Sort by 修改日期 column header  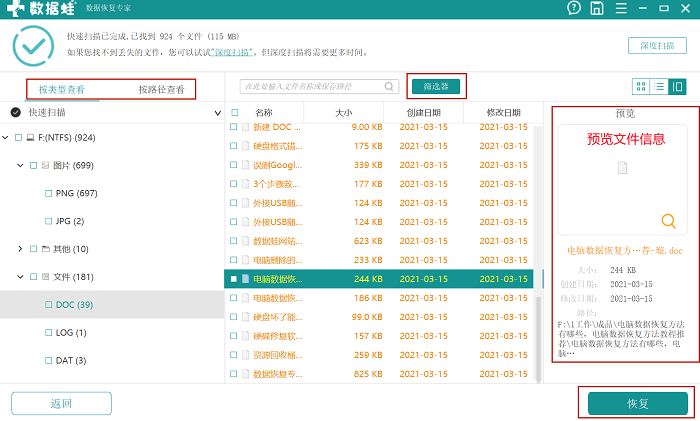503,113
